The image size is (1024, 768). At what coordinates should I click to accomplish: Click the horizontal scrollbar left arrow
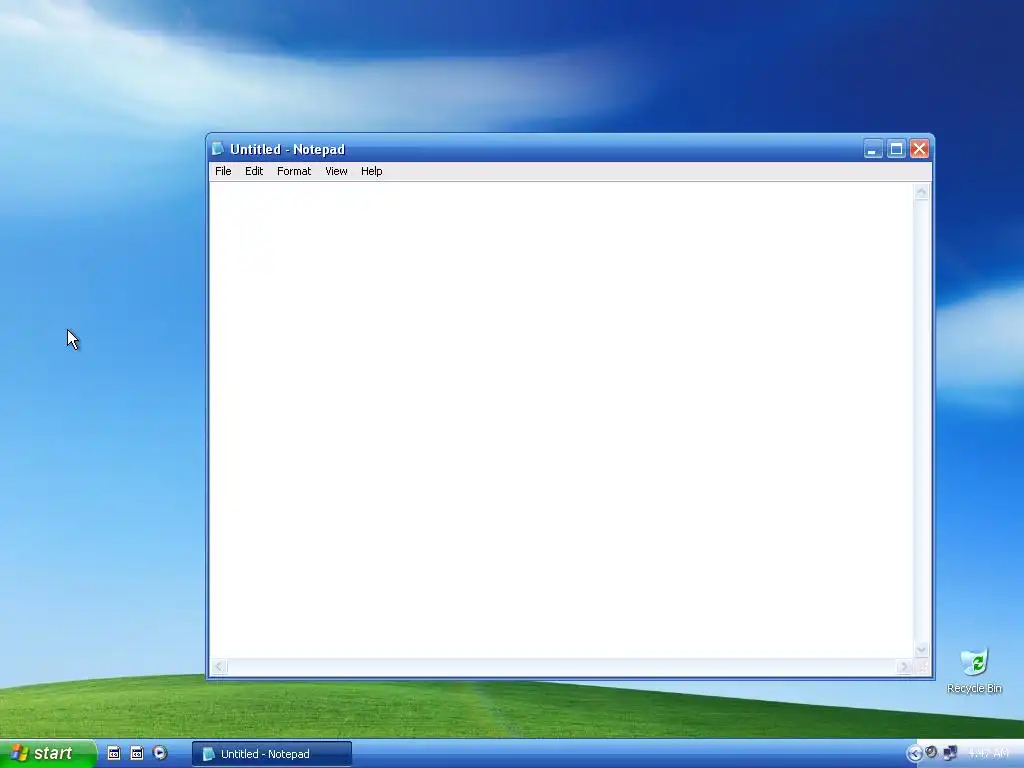[x=219, y=667]
